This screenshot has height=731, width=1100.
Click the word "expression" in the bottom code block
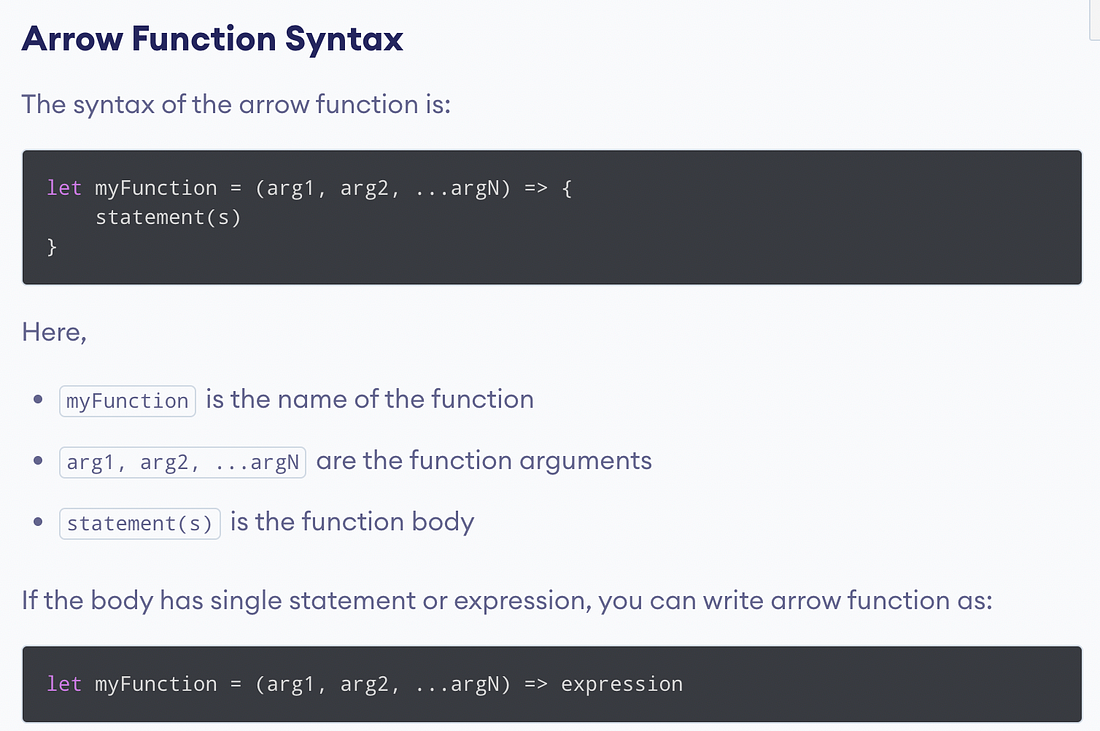point(621,684)
